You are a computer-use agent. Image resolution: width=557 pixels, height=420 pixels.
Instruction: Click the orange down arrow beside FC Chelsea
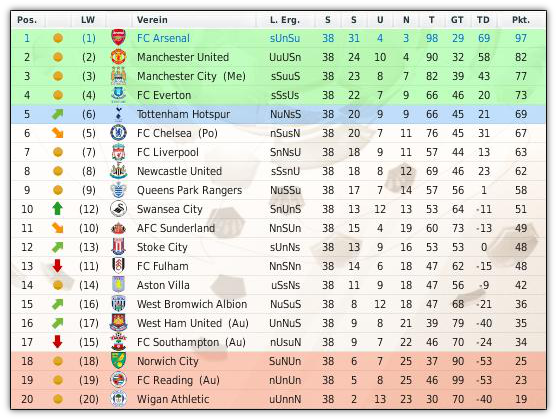[58, 133]
